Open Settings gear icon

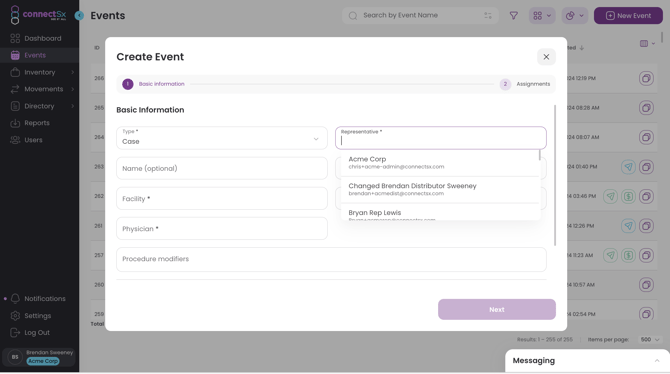click(x=15, y=315)
